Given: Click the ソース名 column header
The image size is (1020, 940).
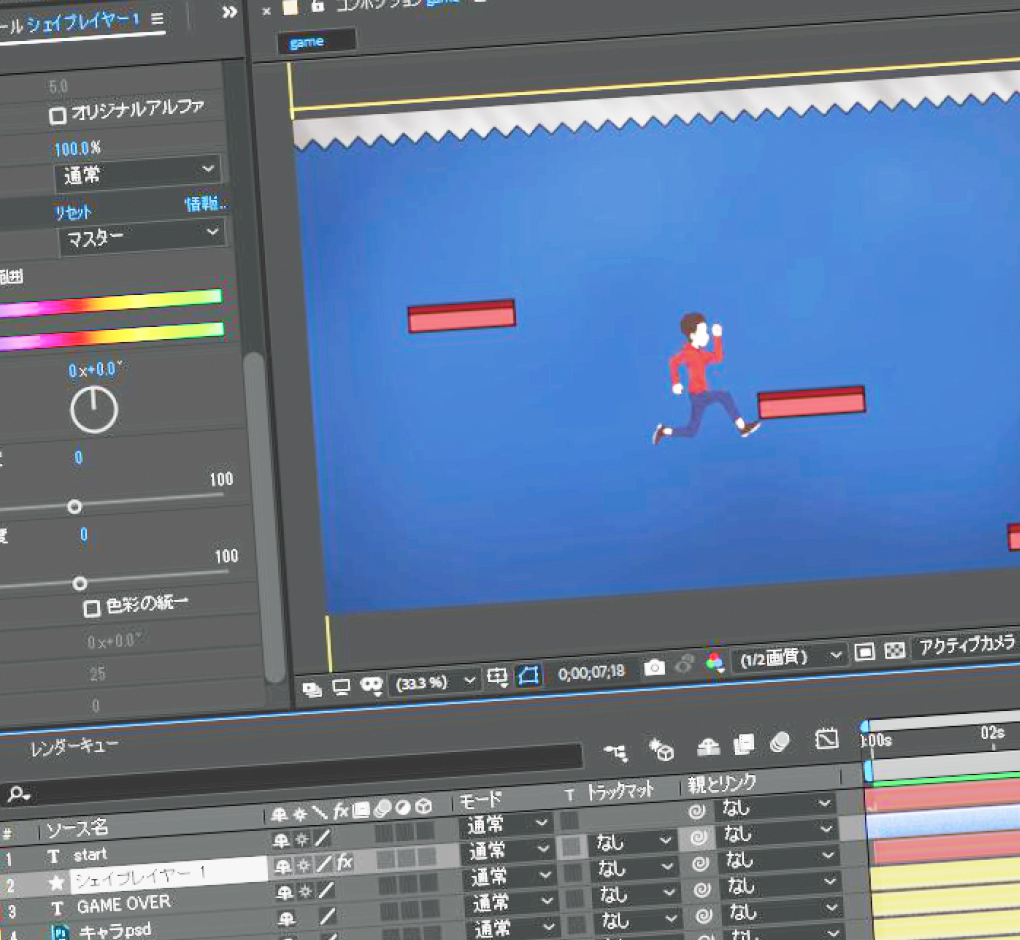Looking at the screenshot, I should pos(76,828).
